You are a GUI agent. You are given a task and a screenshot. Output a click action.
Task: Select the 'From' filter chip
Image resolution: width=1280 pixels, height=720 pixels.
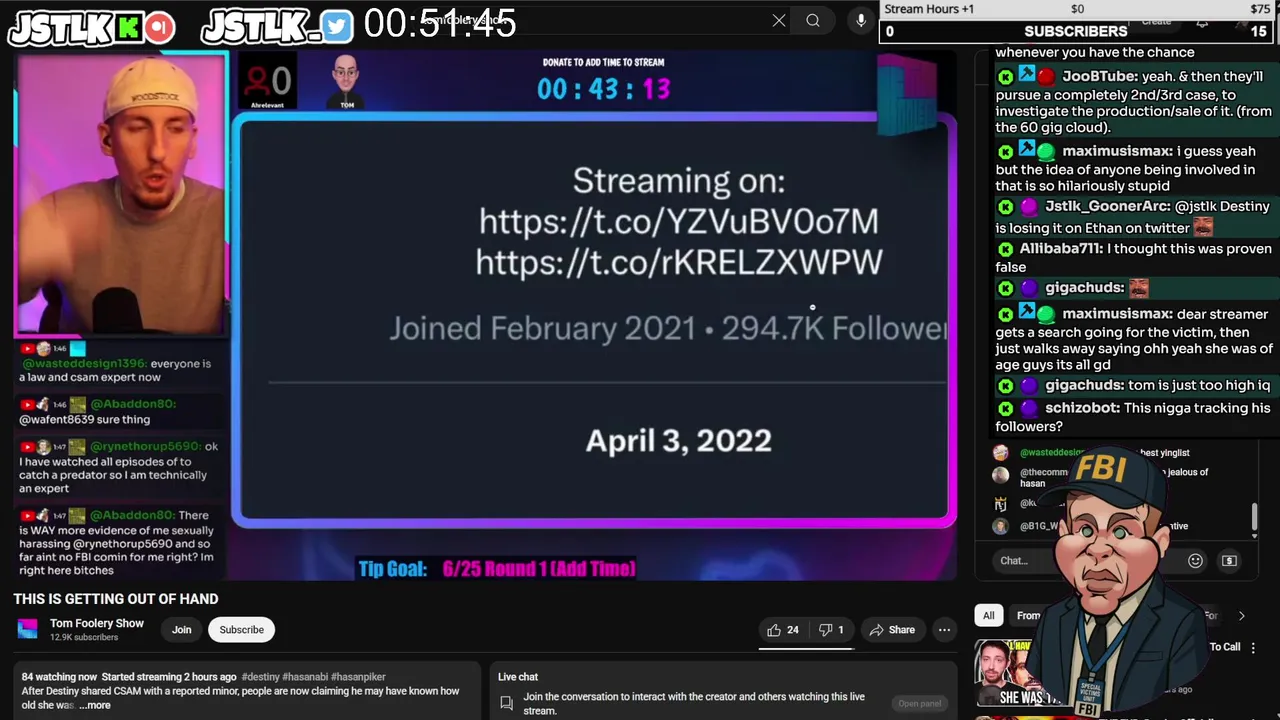tap(1028, 616)
